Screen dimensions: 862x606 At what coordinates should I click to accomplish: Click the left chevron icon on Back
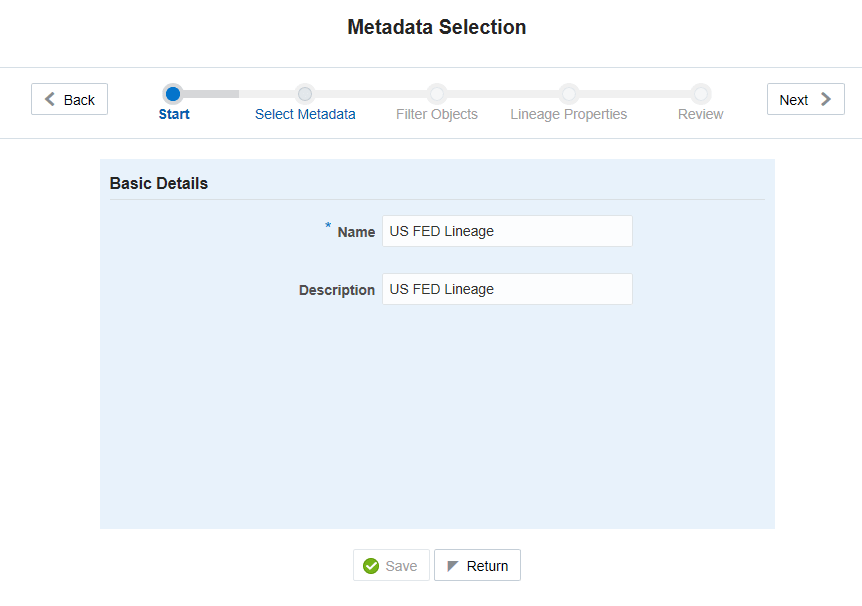click(x=50, y=99)
